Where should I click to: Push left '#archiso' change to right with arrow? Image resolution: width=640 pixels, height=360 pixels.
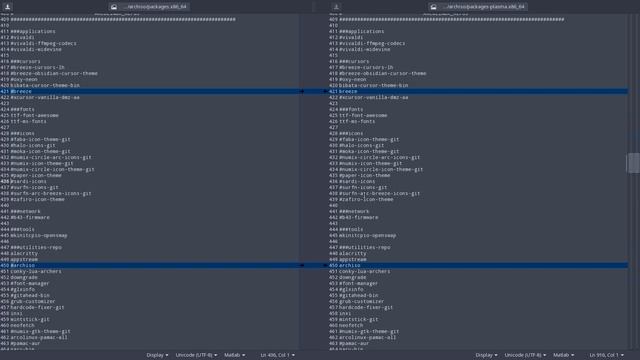[x=302, y=265]
